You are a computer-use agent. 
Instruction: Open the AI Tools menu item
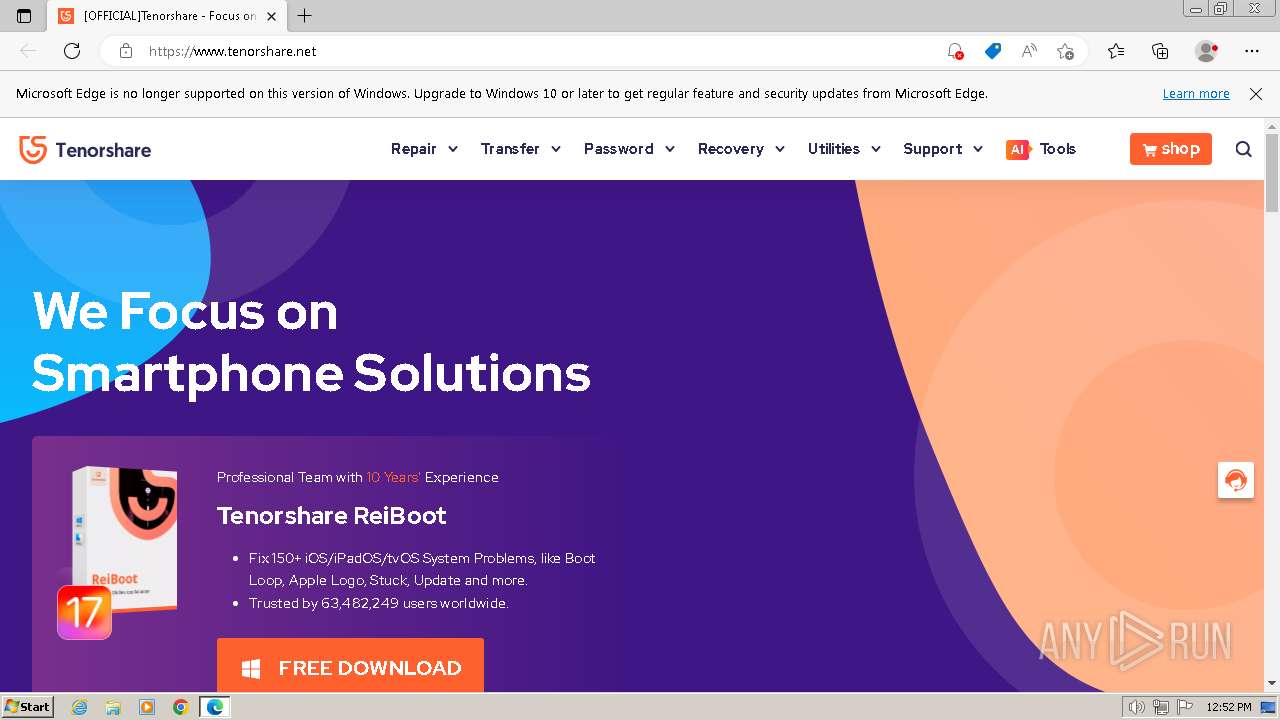click(x=1041, y=149)
